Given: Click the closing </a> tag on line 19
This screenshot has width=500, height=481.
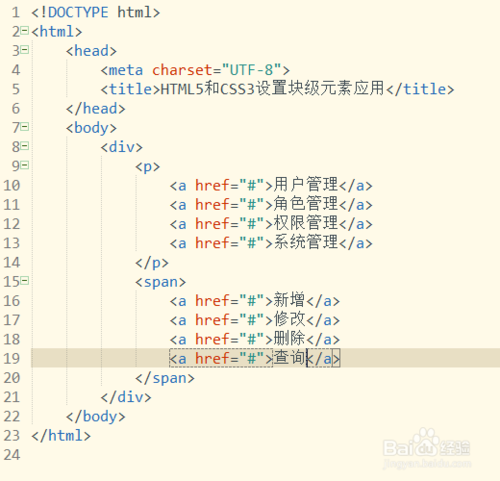Looking at the screenshot, I should pos(323,359).
